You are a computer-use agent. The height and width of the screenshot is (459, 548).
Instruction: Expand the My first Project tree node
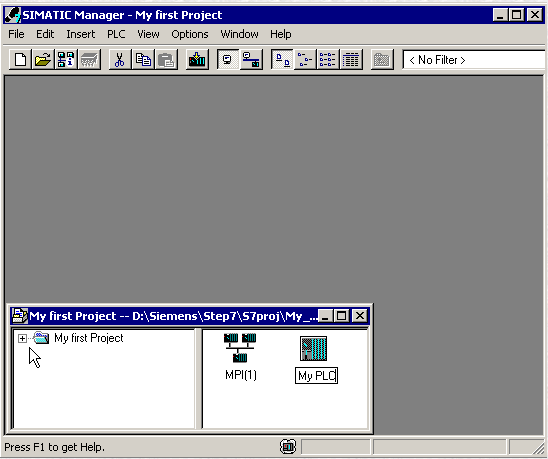point(22,338)
